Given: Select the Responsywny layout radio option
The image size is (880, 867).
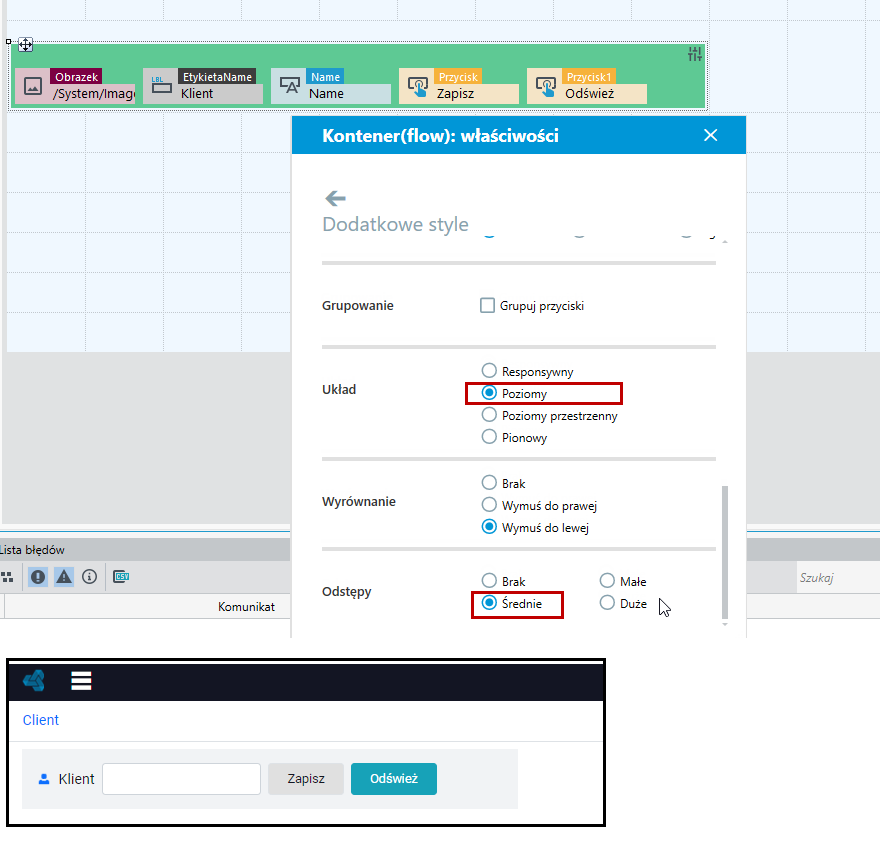Looking at the screenshot, I should 489,370.
